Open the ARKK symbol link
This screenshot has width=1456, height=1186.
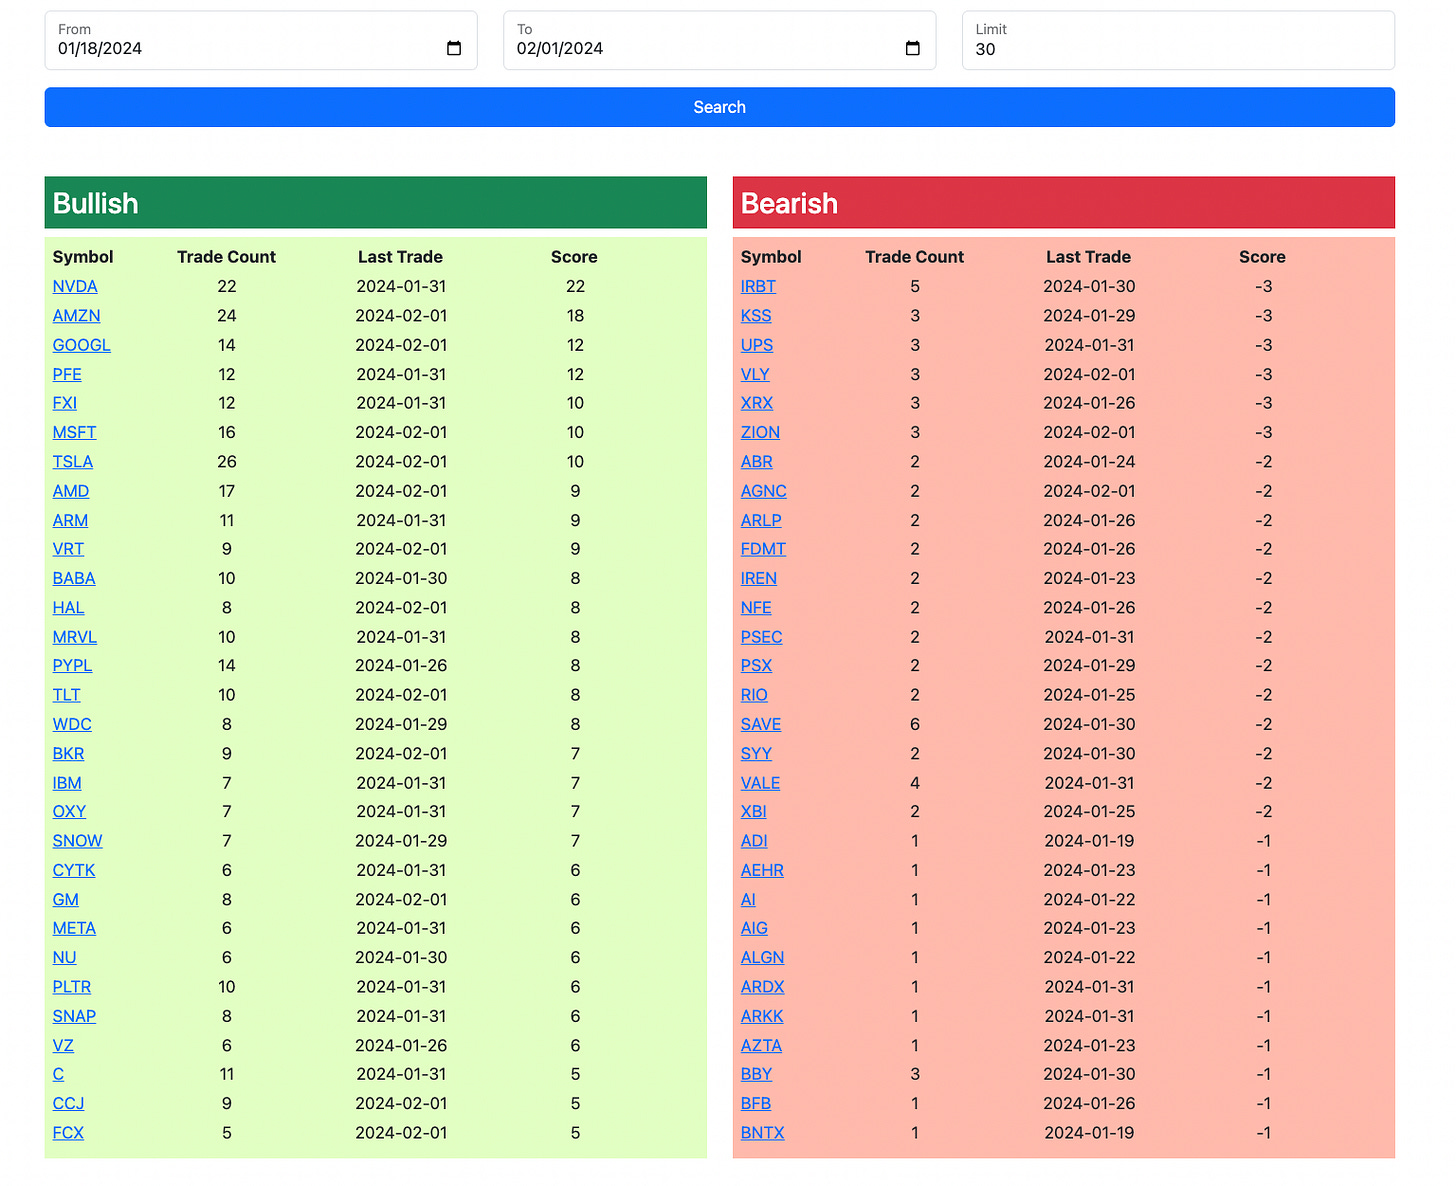762,1016
